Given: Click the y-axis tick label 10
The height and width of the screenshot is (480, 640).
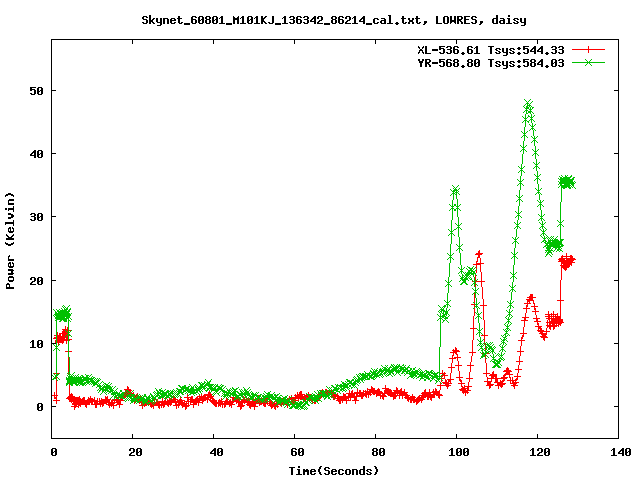Looking at the screenshot, I should point(36,344).
